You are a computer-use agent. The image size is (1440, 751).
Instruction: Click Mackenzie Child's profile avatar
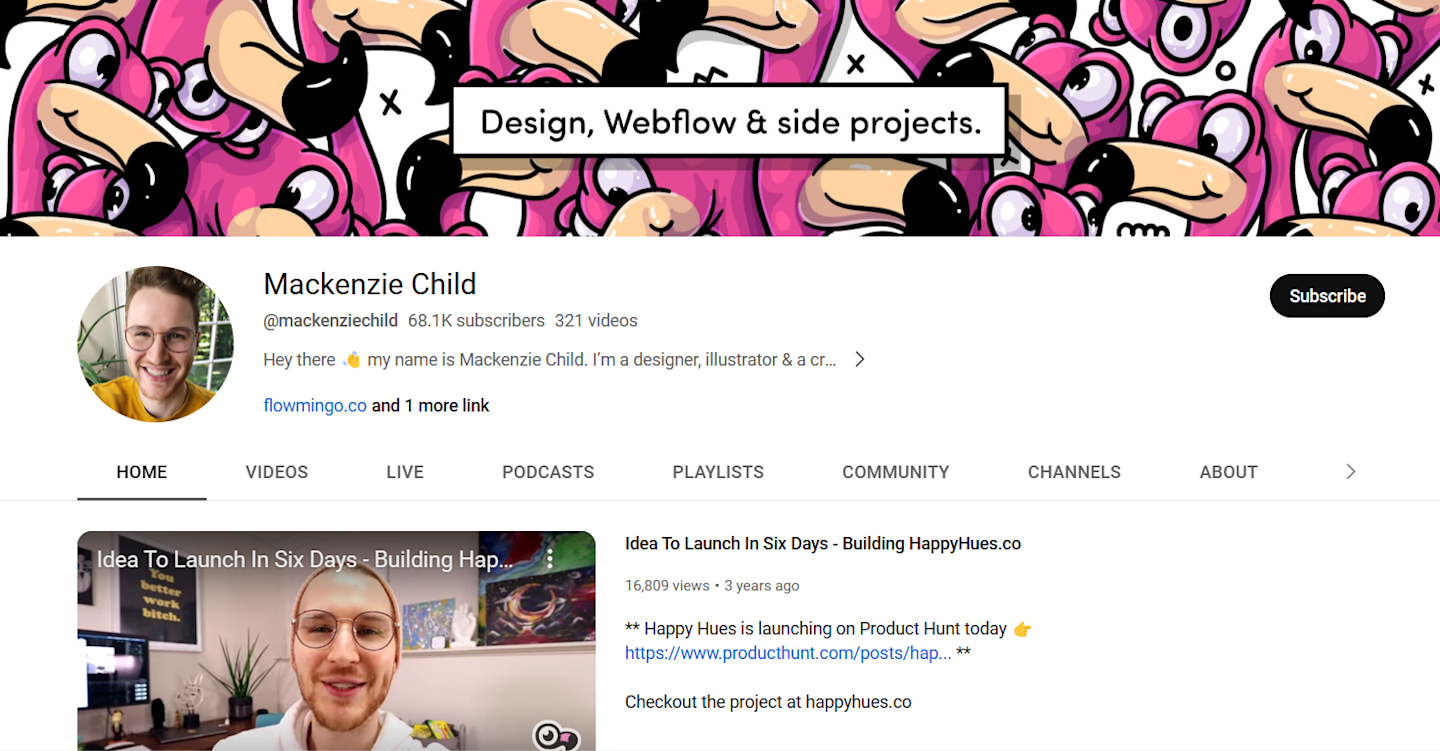coord(156,344)
